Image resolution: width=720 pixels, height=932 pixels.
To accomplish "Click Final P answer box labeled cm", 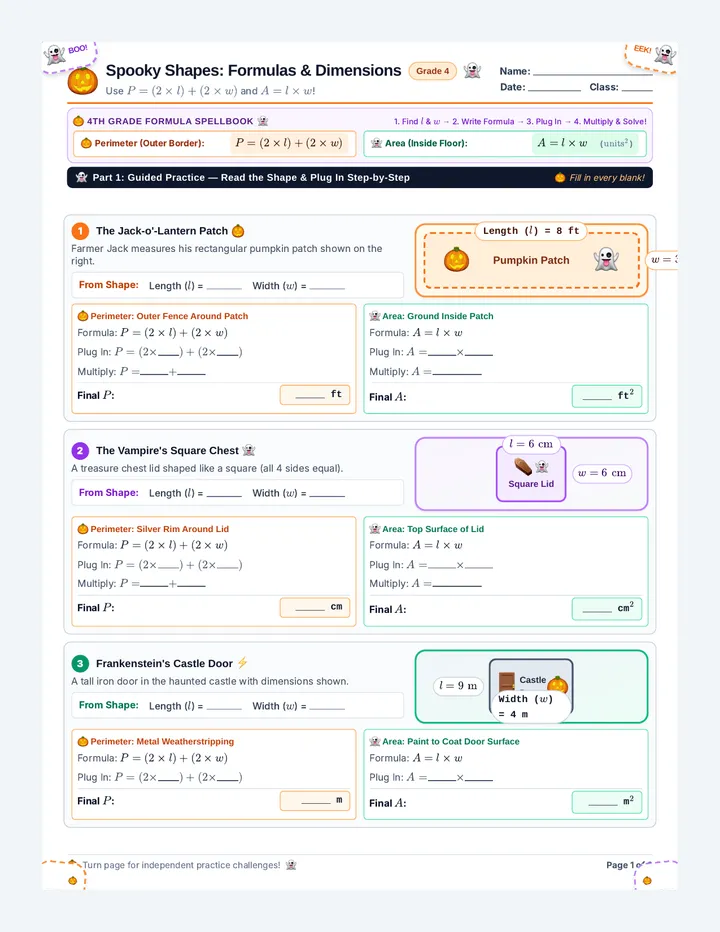I will click(315, 607).
